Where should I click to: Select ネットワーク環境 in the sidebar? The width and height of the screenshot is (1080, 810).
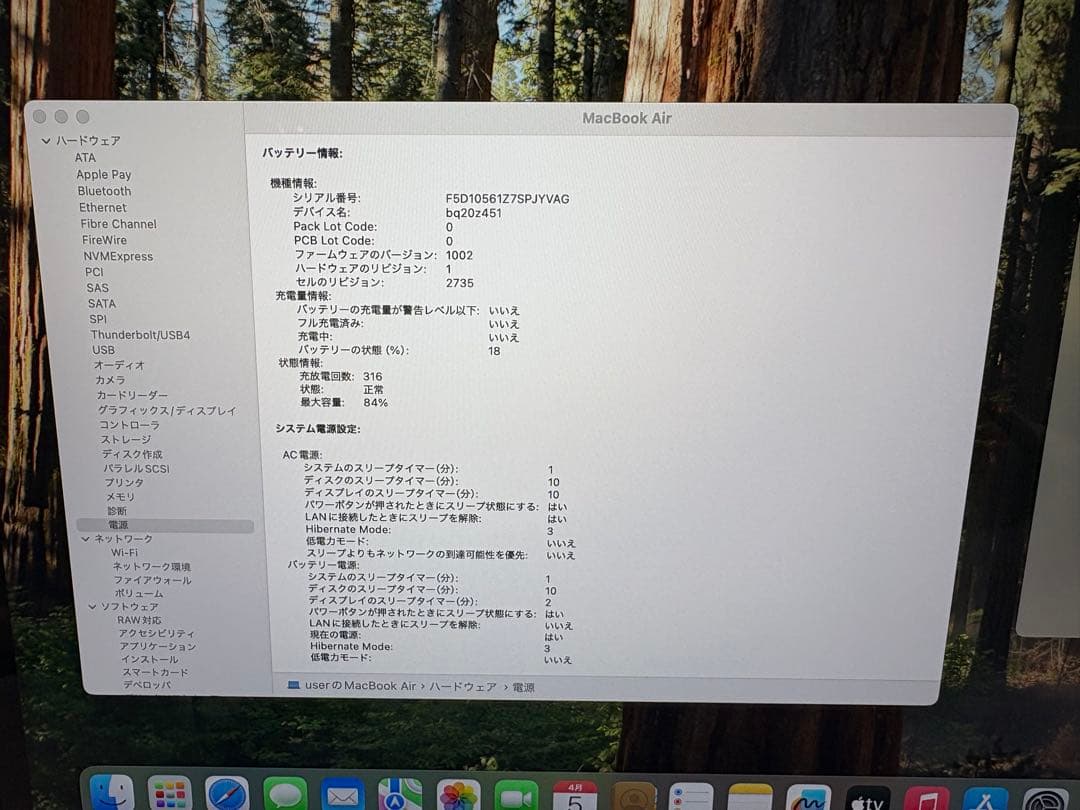tap(152, 567)
